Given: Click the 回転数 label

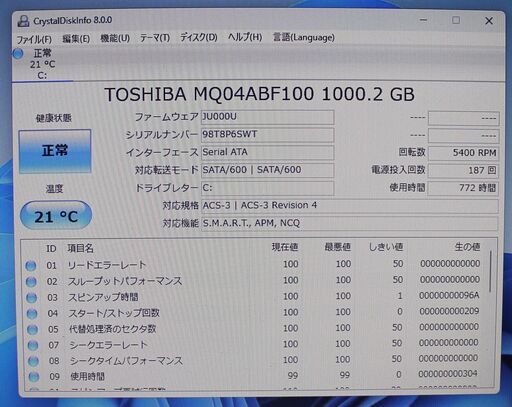Looking at the screenshot, I should click(x=412, y=152).
